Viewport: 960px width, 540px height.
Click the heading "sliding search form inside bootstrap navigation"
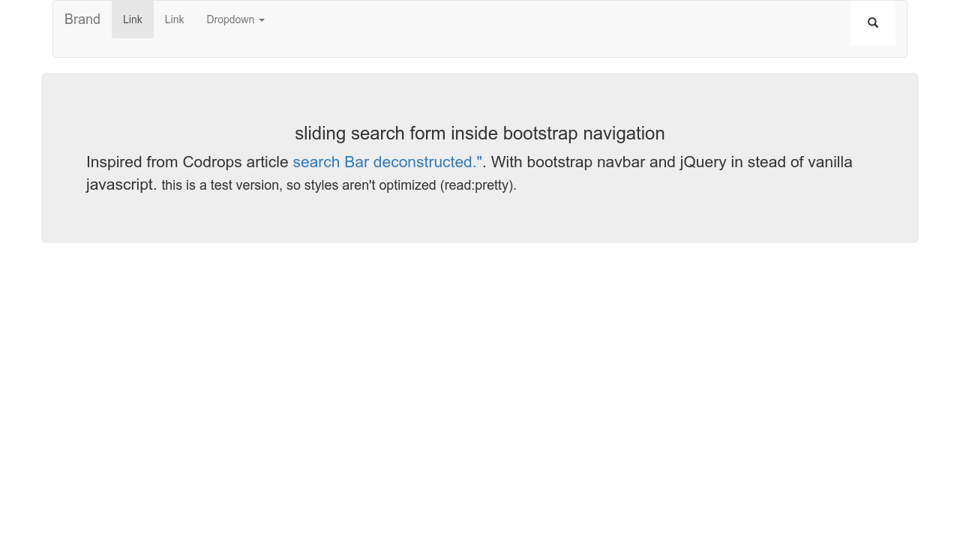(x=479, y=134)
